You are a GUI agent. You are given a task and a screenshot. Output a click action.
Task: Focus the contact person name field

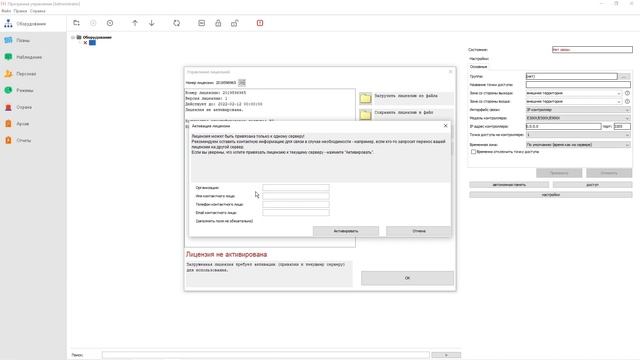[296, 196]
